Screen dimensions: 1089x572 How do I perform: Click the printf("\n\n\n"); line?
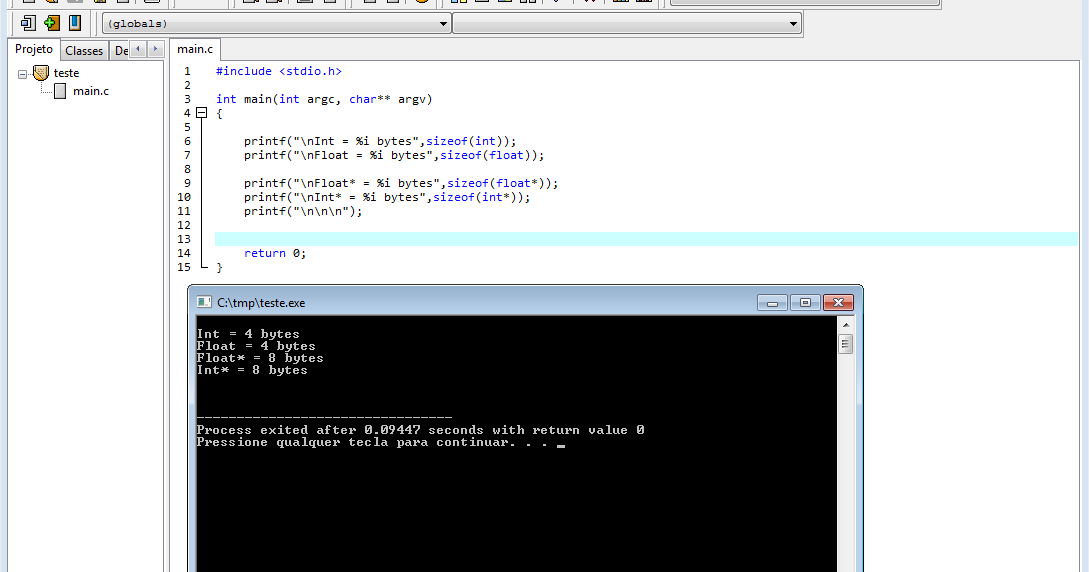pyautogui.click(x=303, y=211)
